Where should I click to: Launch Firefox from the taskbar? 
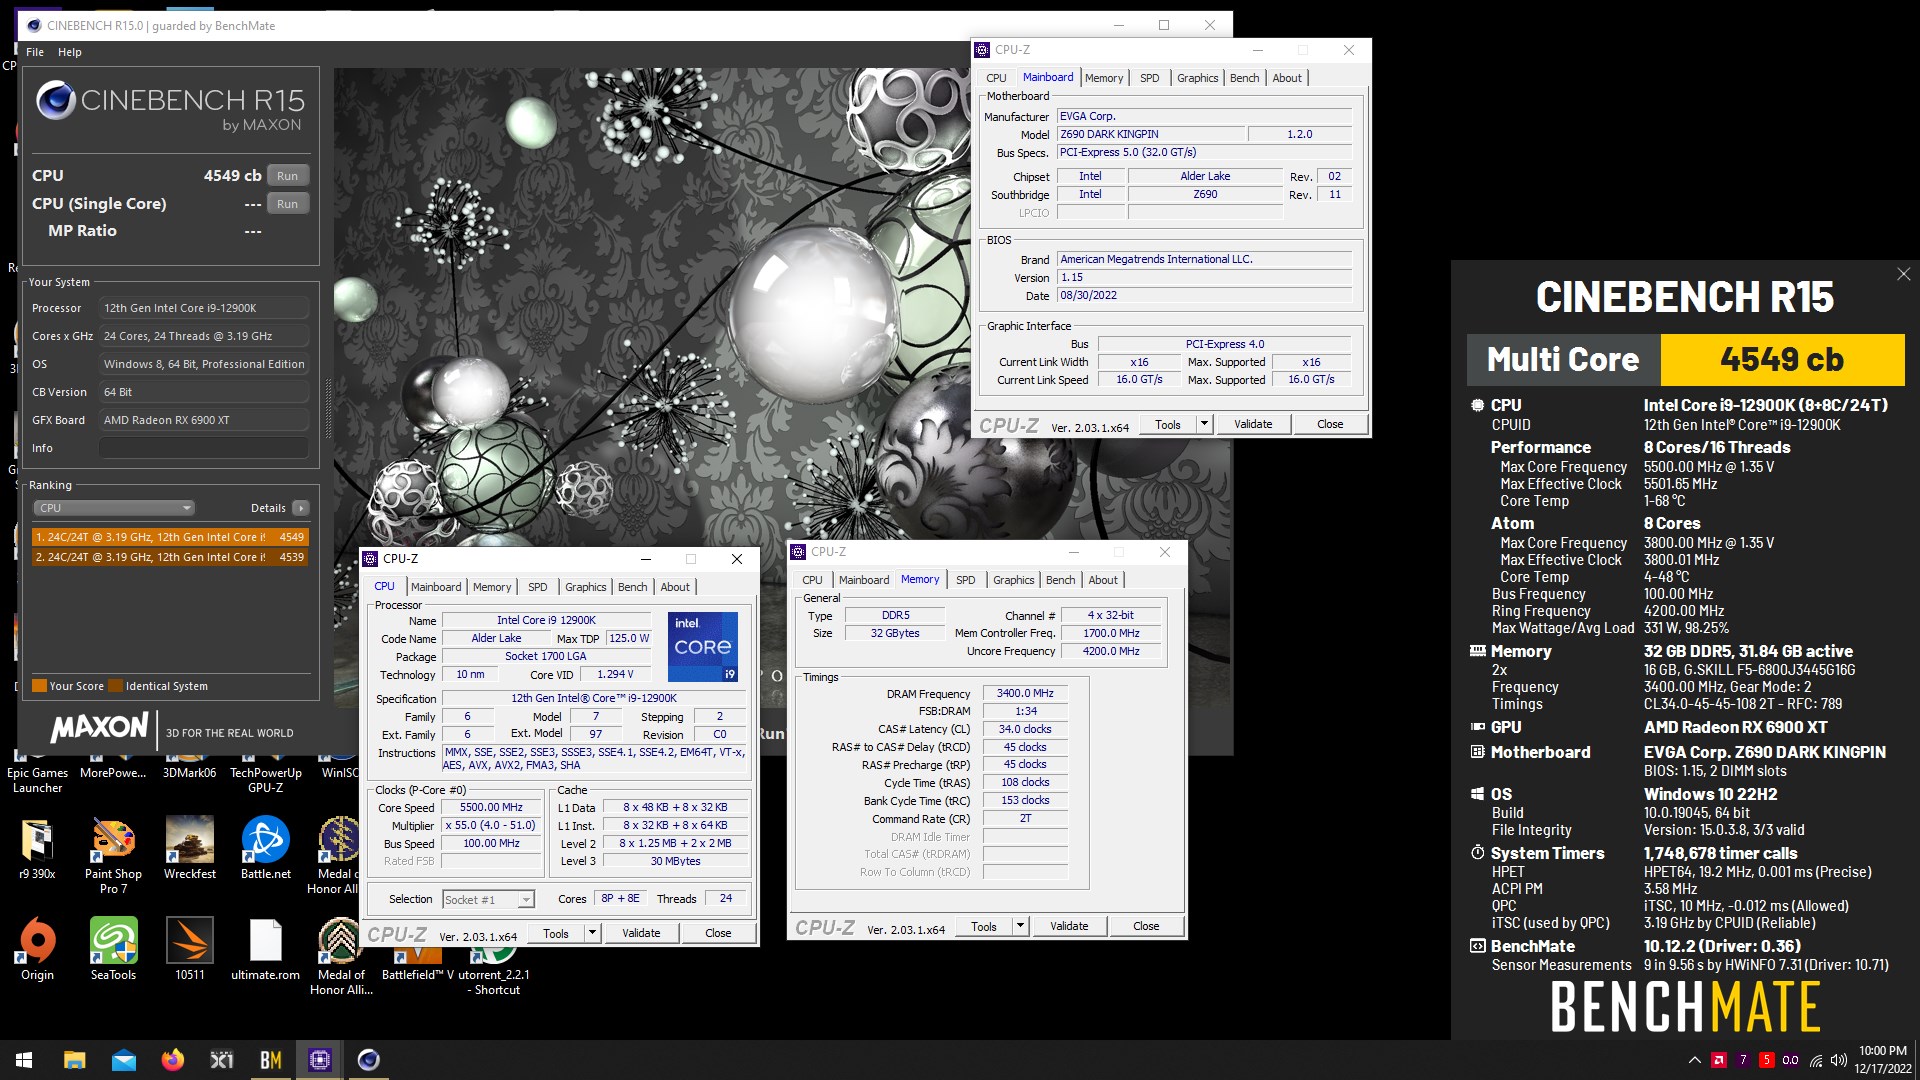click(x=173, y=1060)
